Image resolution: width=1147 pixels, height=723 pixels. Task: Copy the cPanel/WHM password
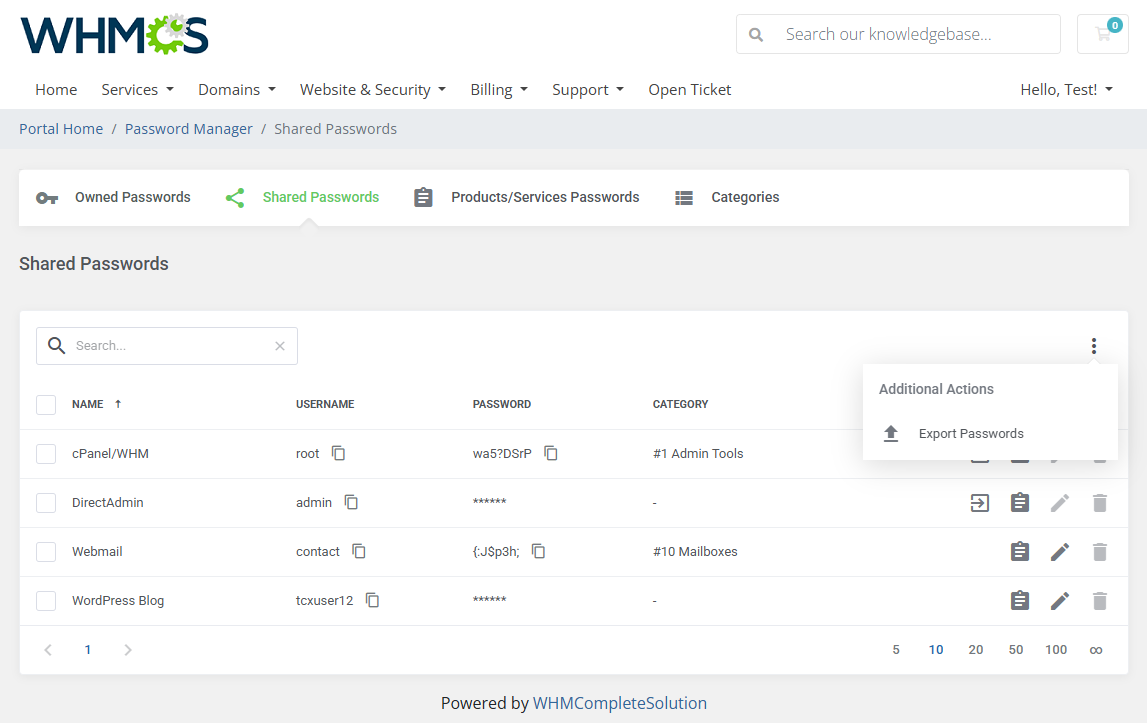pos(551,453)
